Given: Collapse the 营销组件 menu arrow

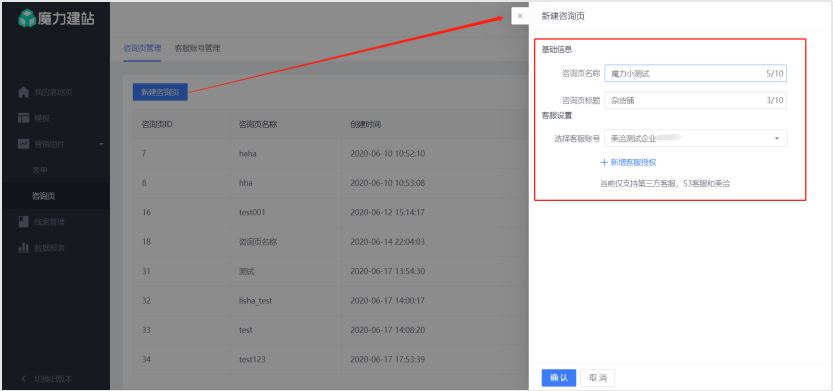Looking at the screenshot, I should click(x=101, y=144).
